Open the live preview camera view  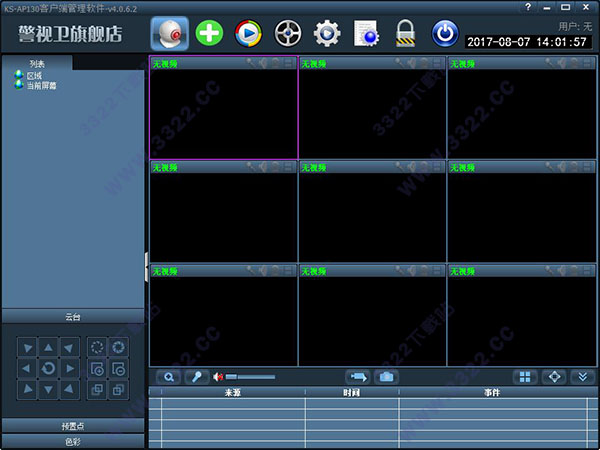170,33
